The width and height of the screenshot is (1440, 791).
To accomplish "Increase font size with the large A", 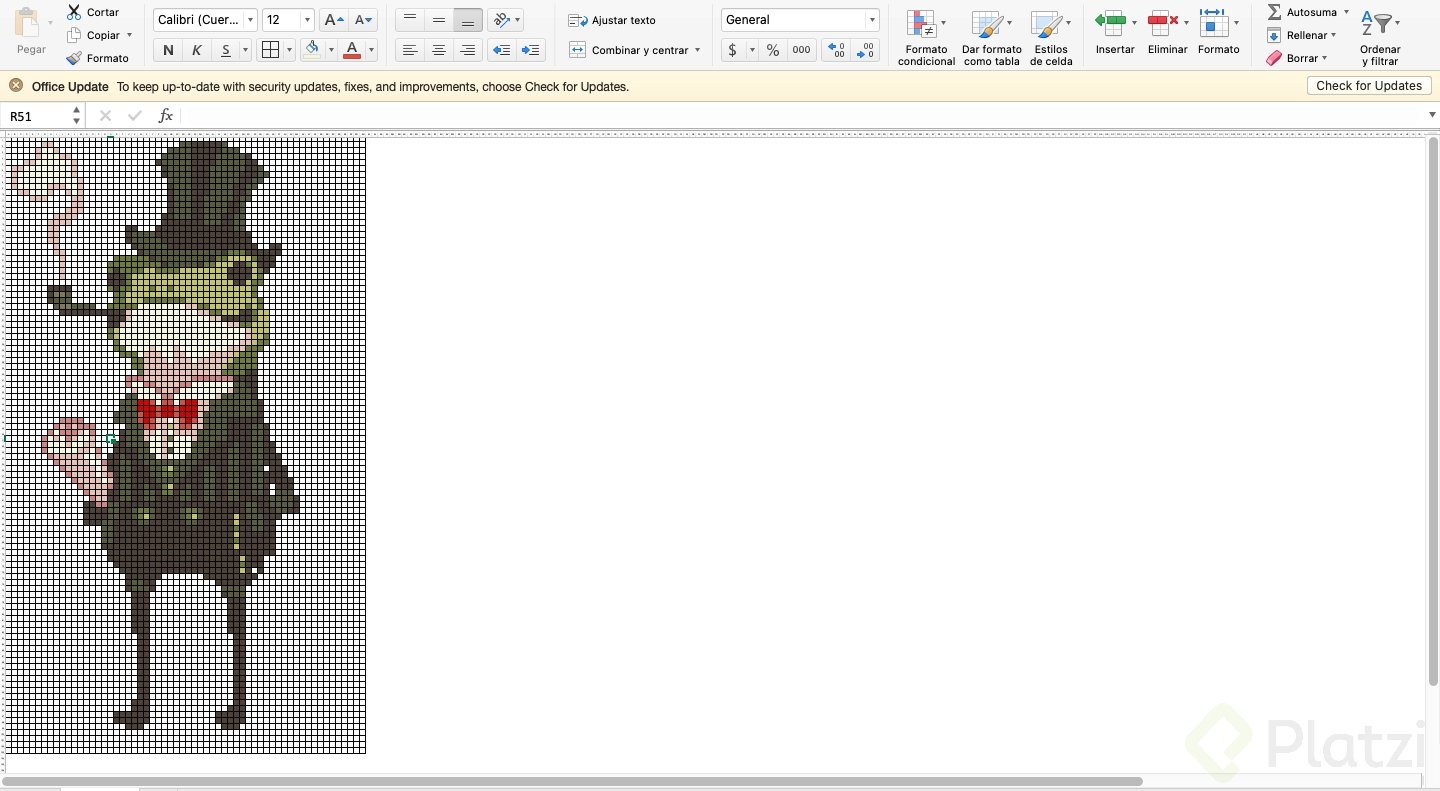I will coord(335,20).
